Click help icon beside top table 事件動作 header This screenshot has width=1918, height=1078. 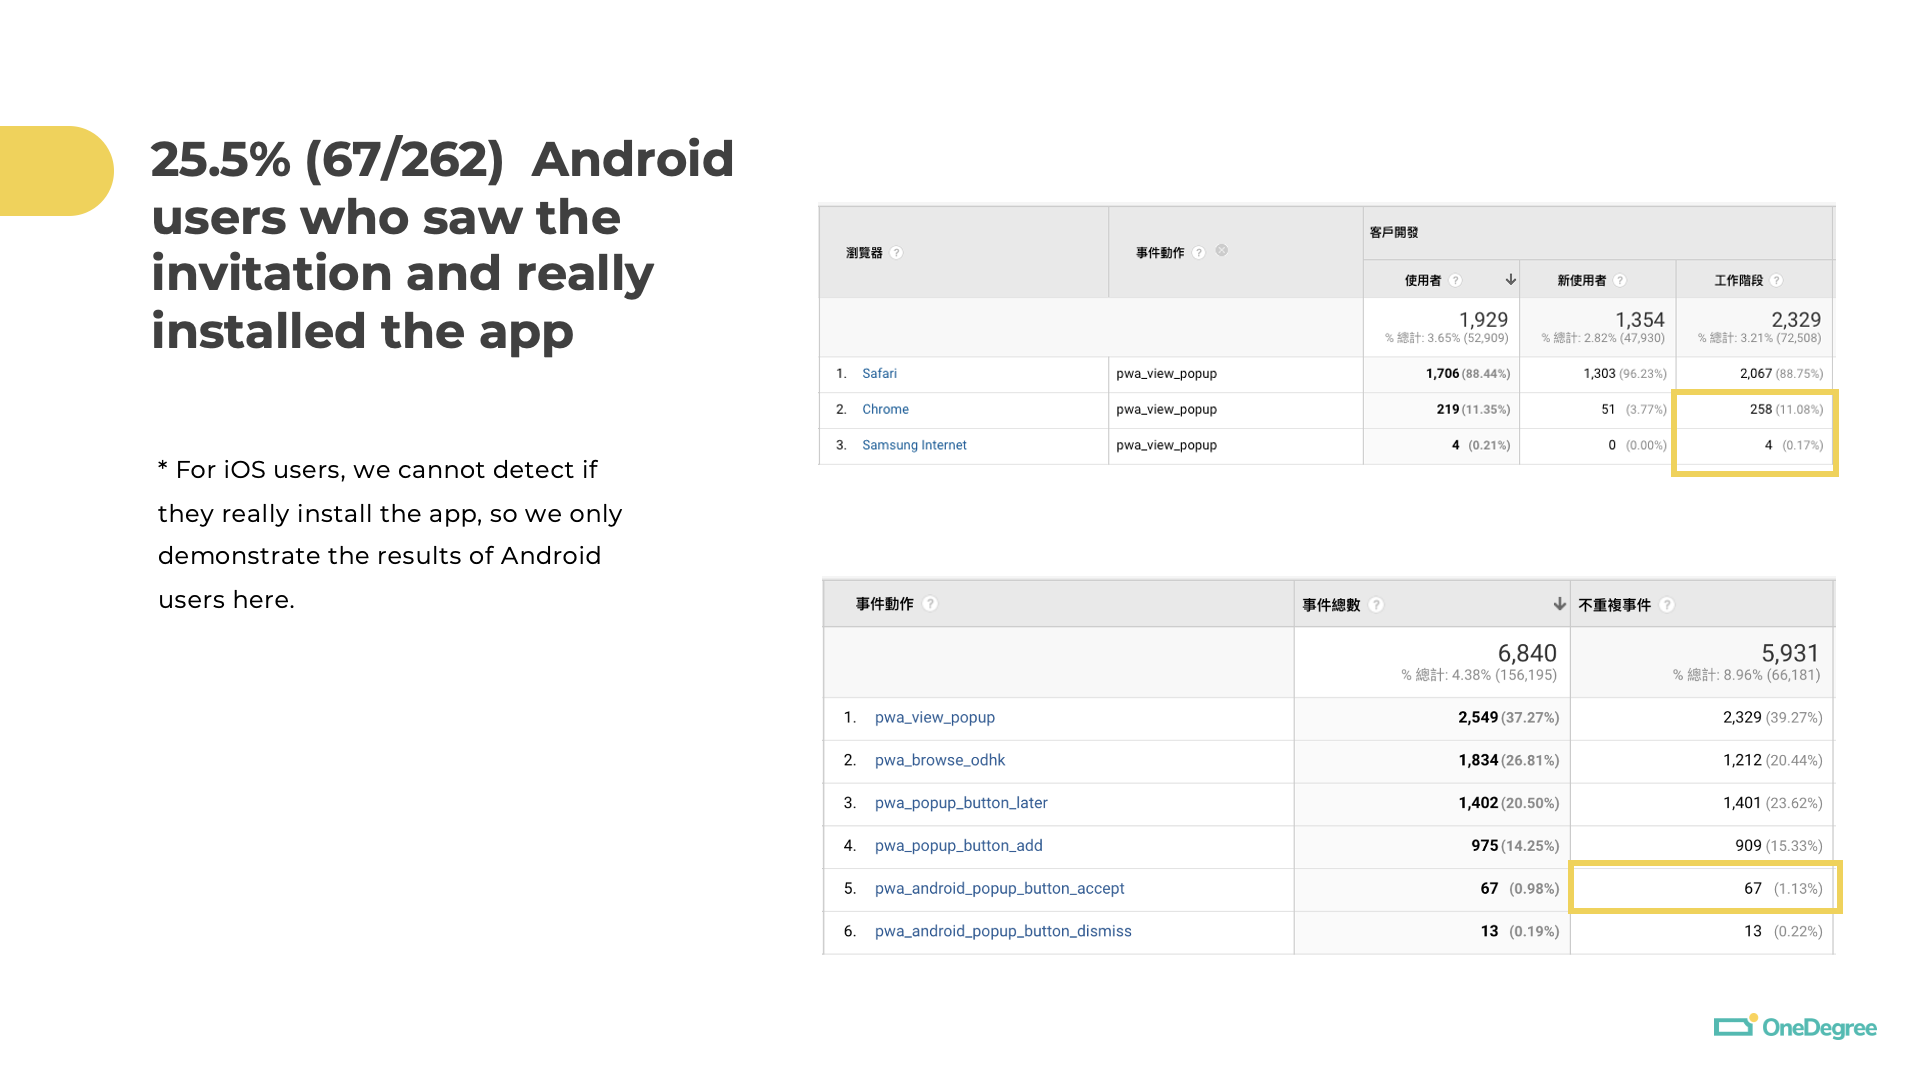click(1198, 253)
